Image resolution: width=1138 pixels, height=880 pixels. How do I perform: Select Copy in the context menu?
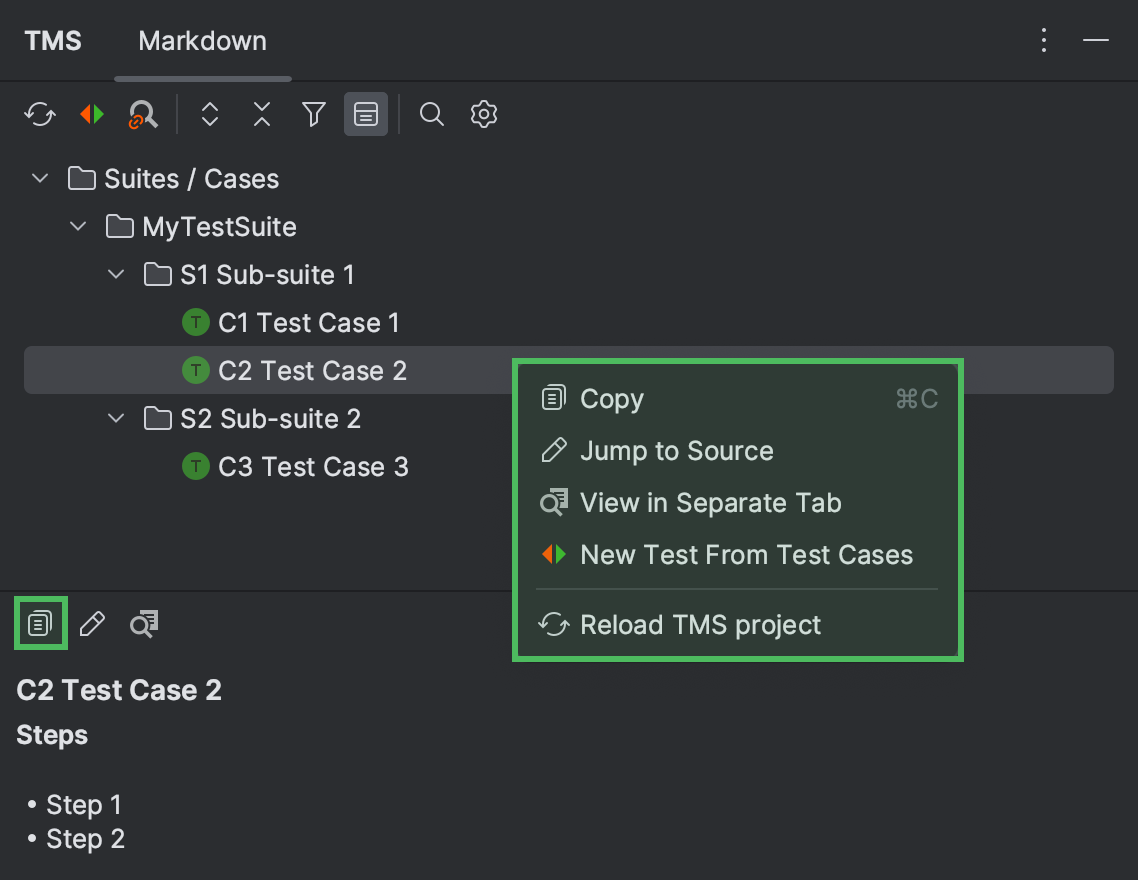pos(611,398)
